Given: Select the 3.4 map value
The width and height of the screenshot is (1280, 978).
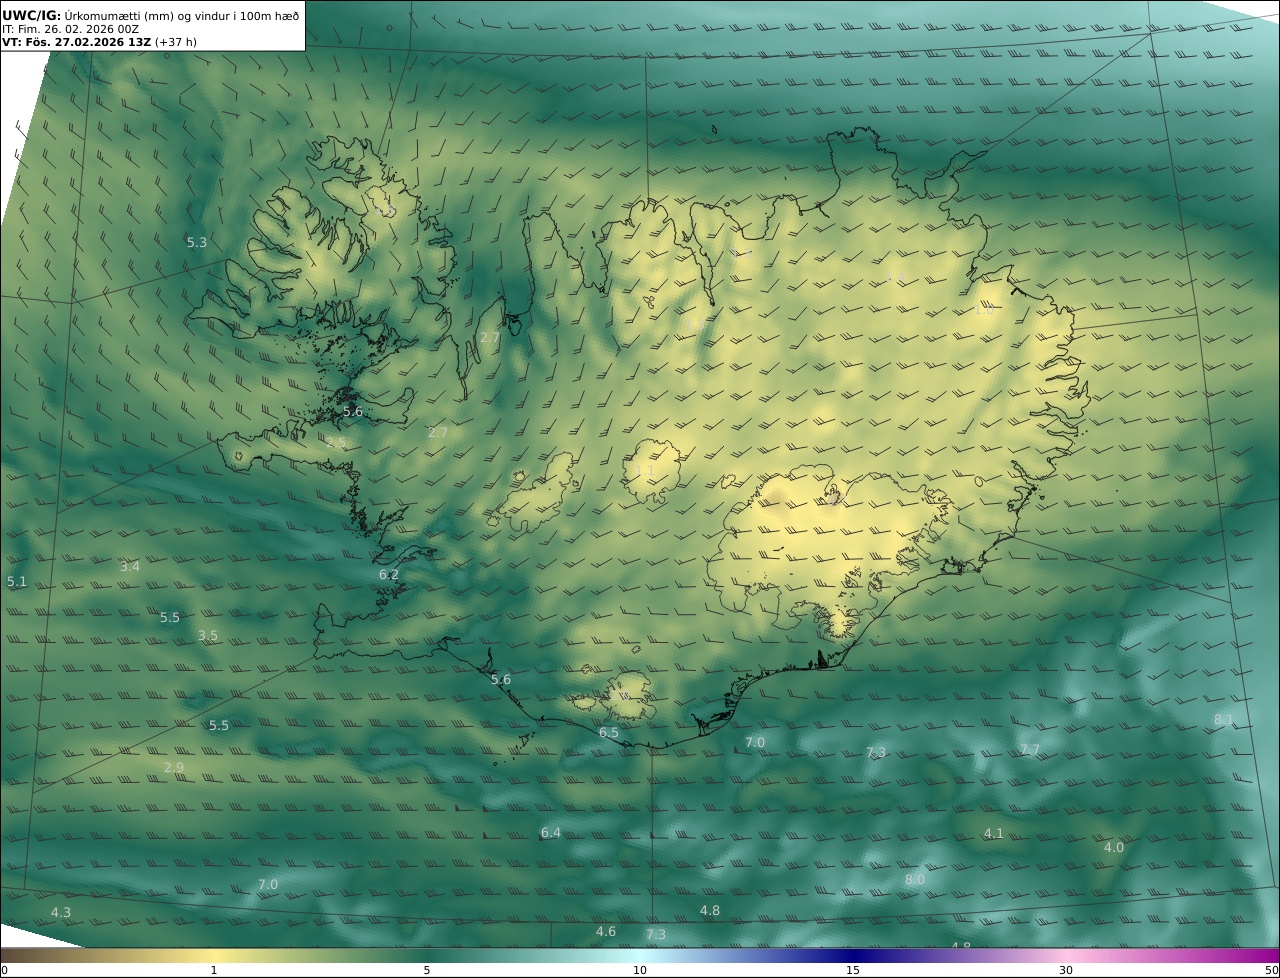Looking at the screenshot, I should (130, 566).
